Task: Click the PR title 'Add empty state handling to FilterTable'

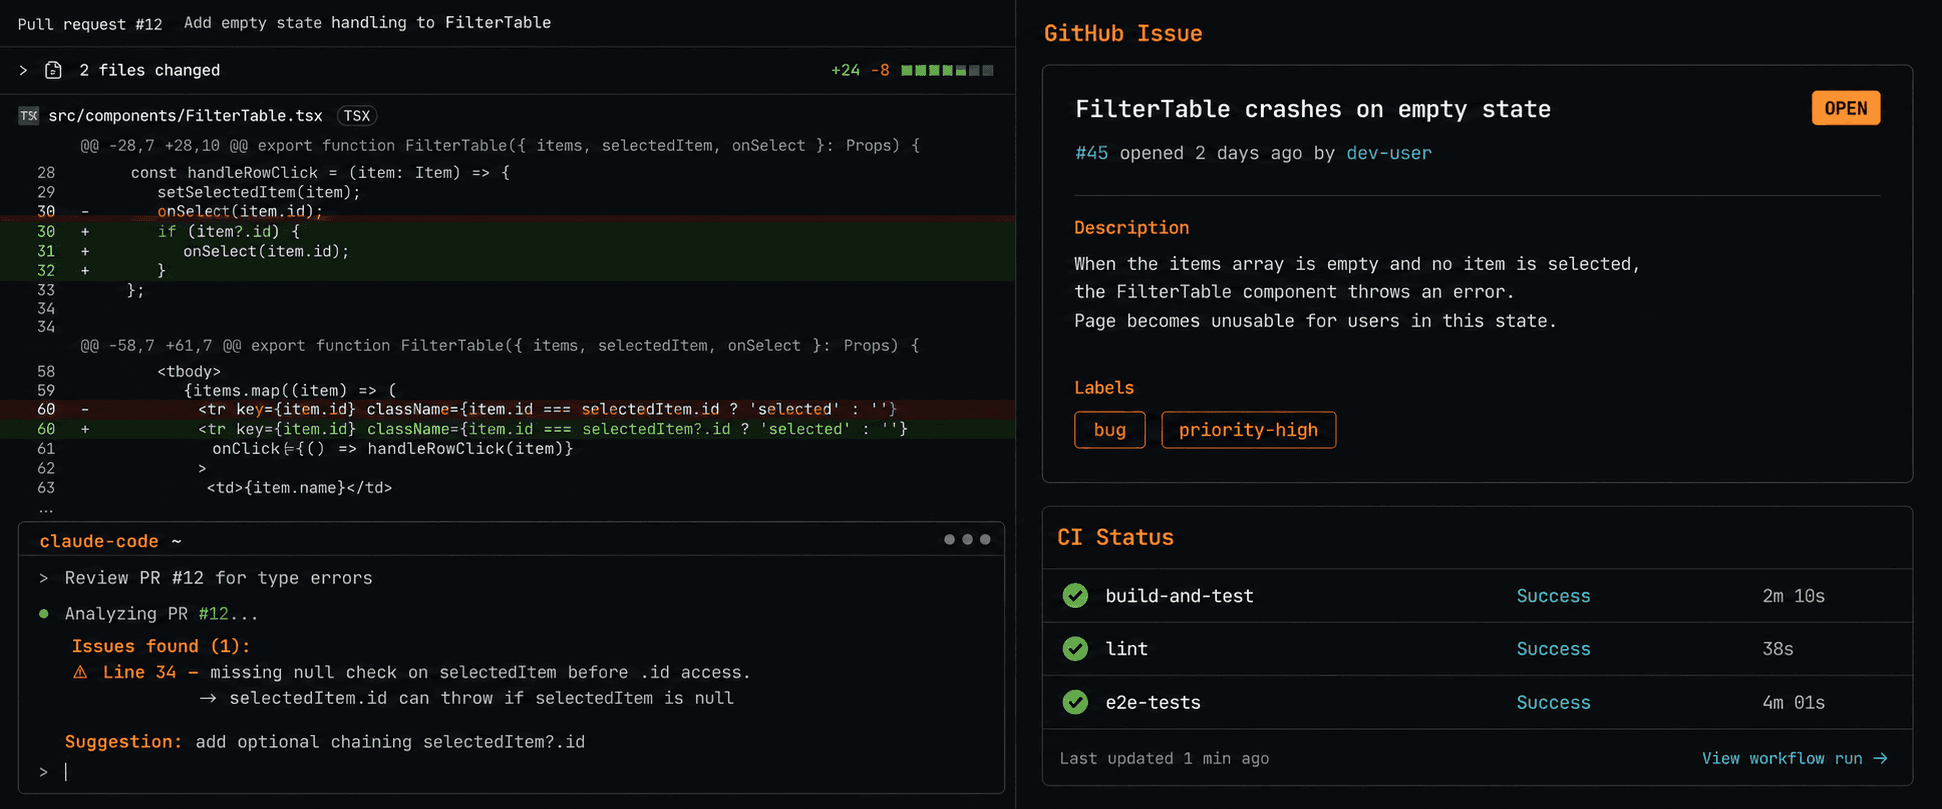Action: (x=367, y=22)
